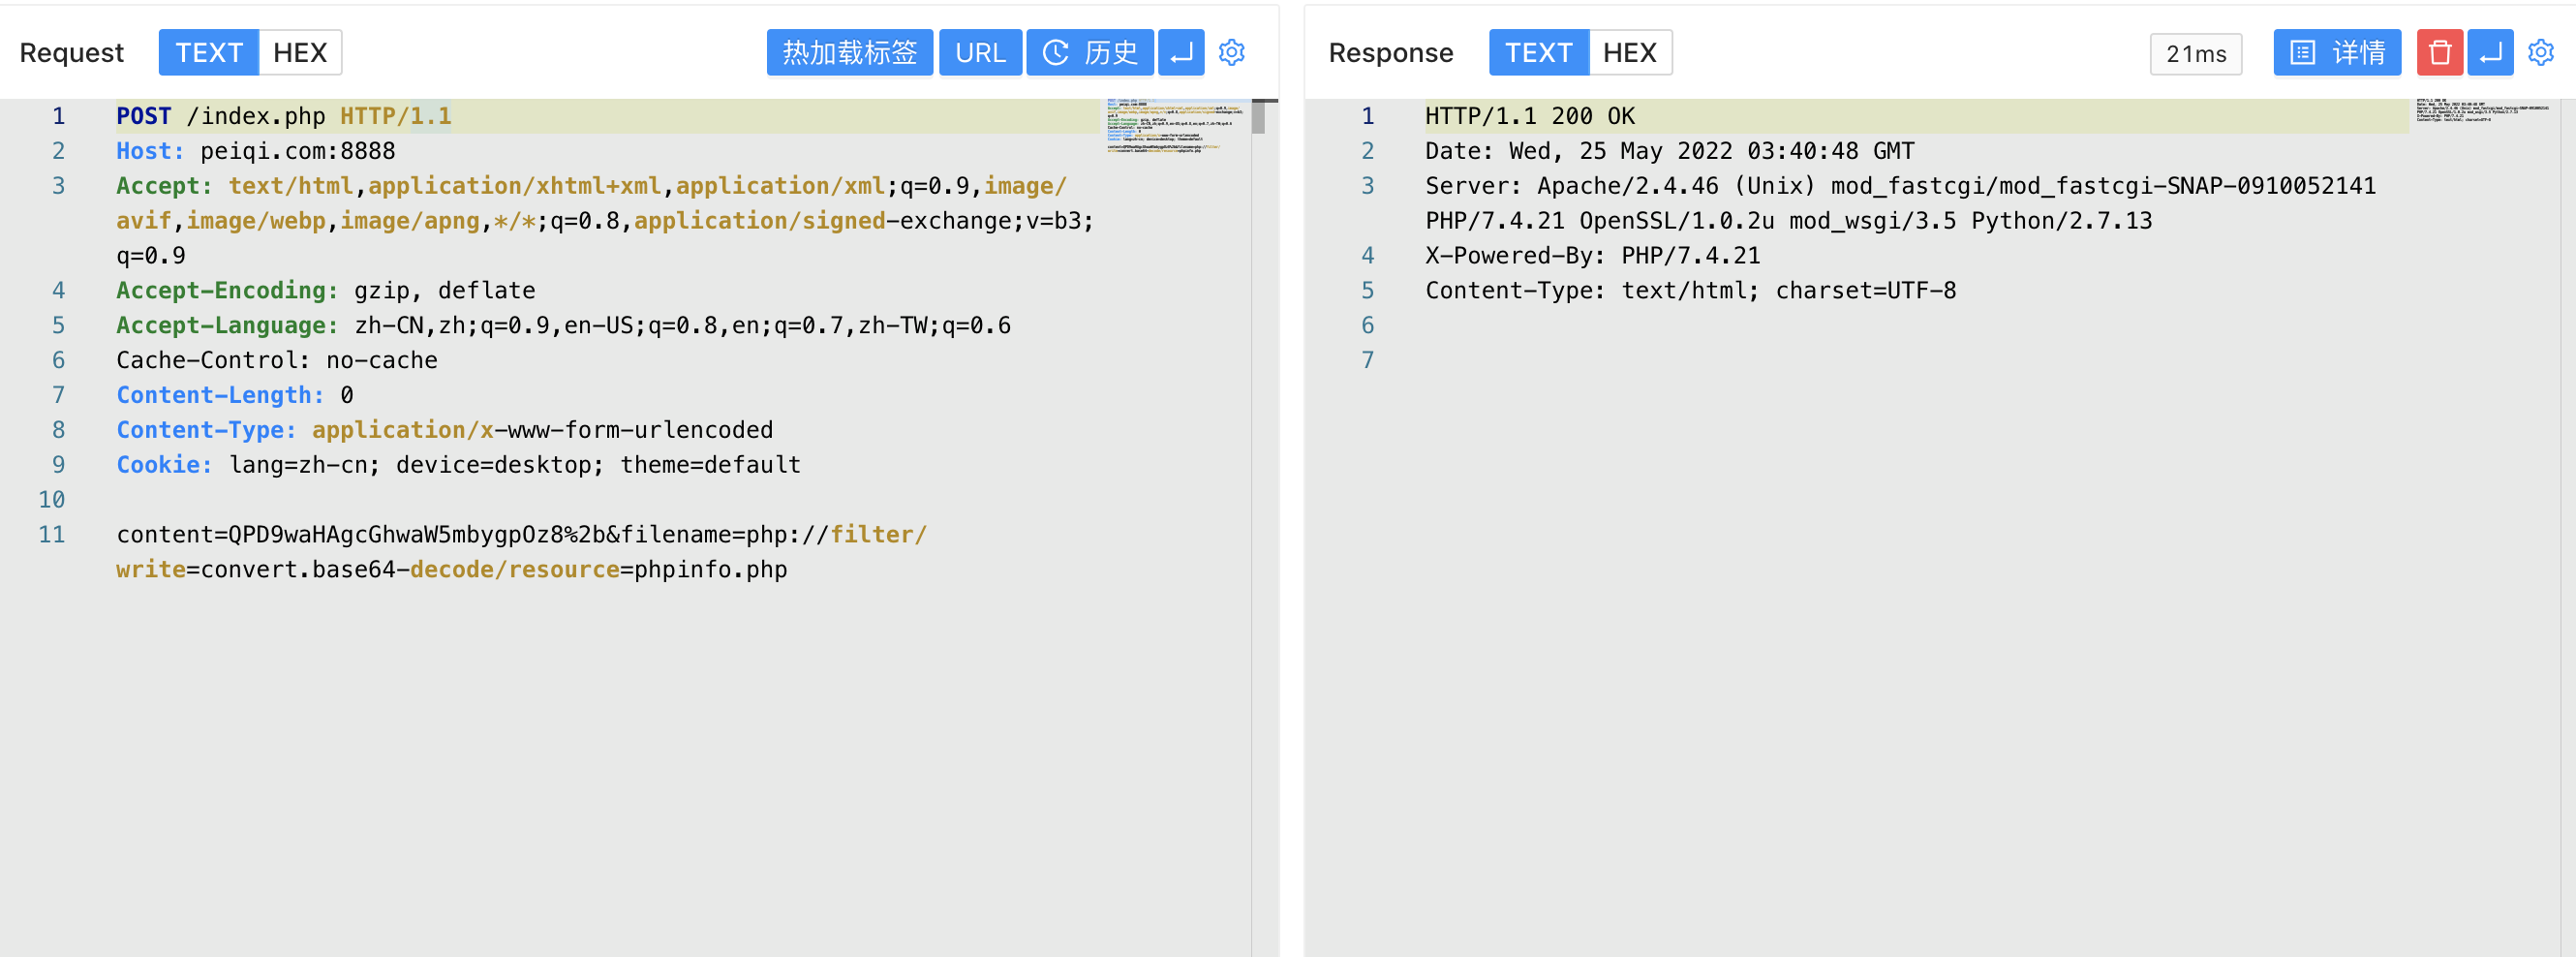Image resolution: width=2576 pixels, height=957 pixels.
Task: Click the Content-Type request header line
Action: pyautogui.click(x=445, y=430)
